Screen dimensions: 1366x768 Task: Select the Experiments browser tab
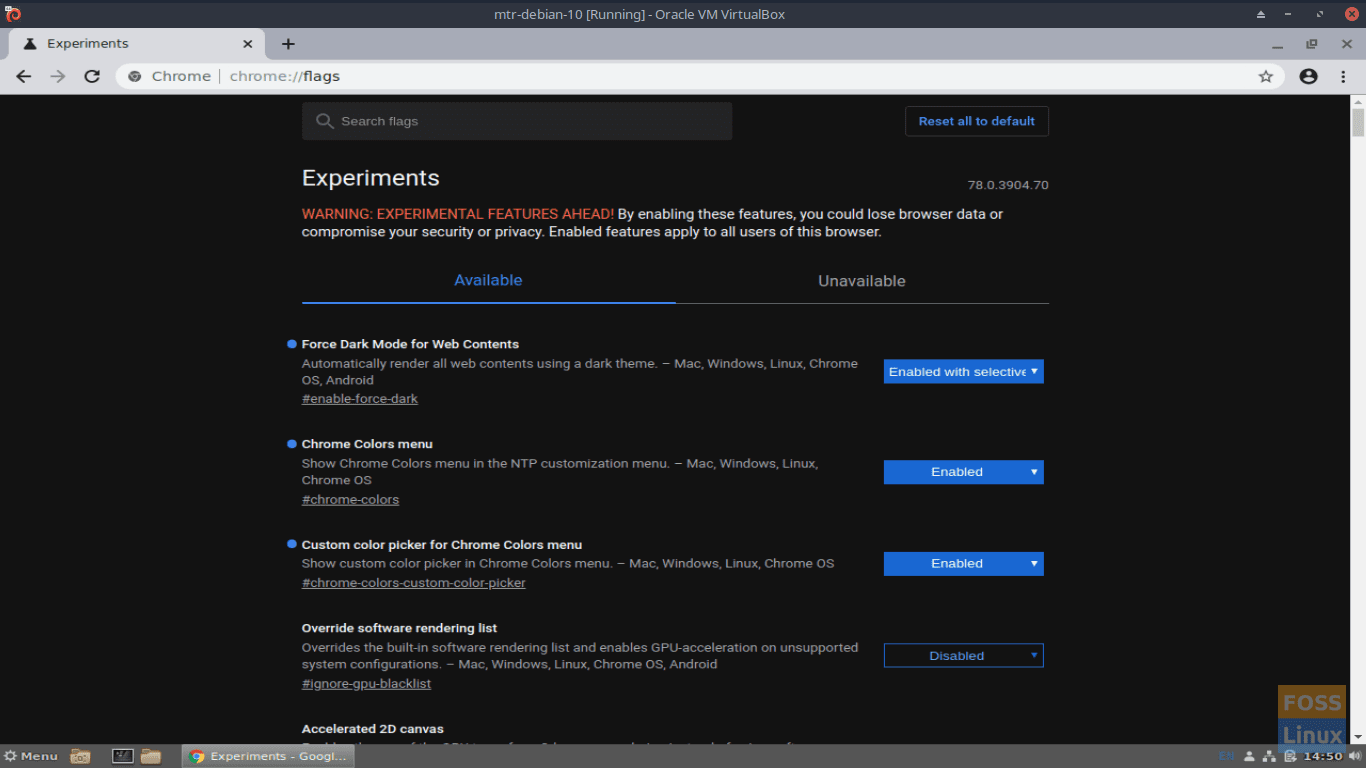pyautogui.click(x=137, y=44)
